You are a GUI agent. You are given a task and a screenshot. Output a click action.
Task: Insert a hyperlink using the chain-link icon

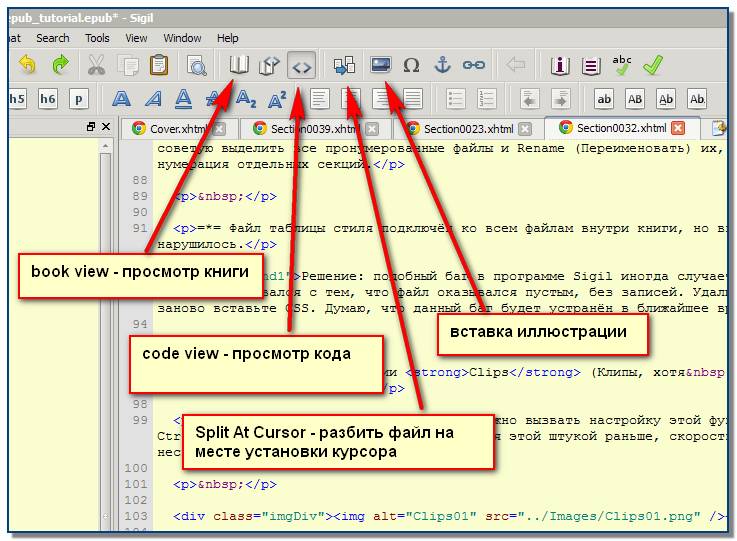(473, 65)
